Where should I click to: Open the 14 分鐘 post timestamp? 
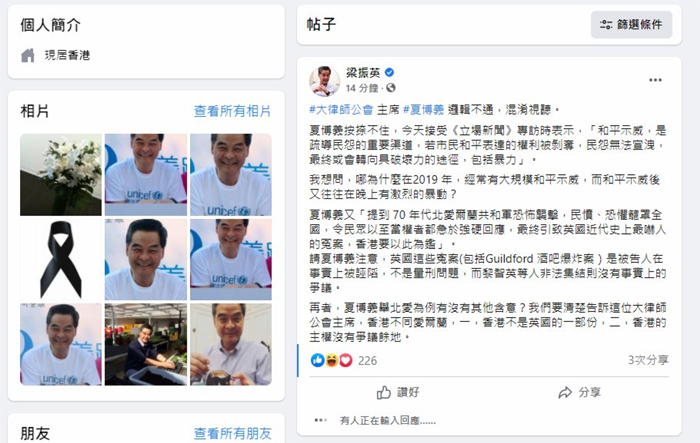pyautogui.click(x=362, y=88)
